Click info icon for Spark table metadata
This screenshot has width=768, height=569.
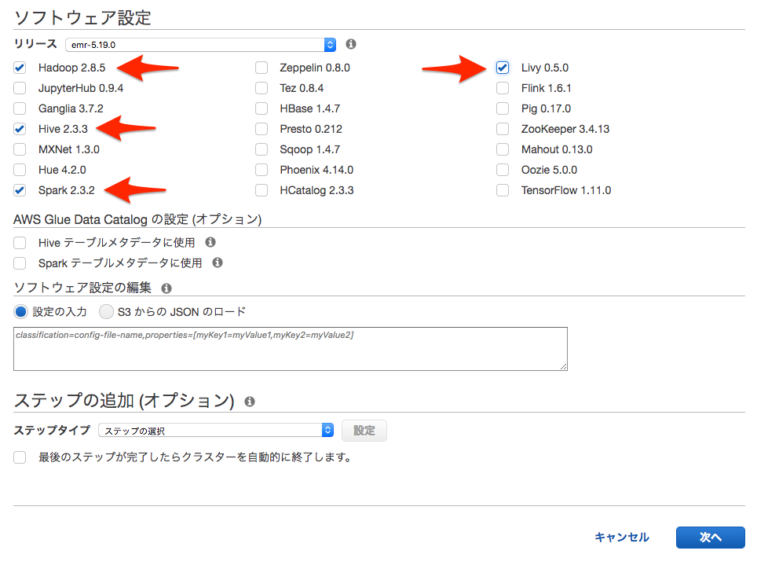click(217, 262)
